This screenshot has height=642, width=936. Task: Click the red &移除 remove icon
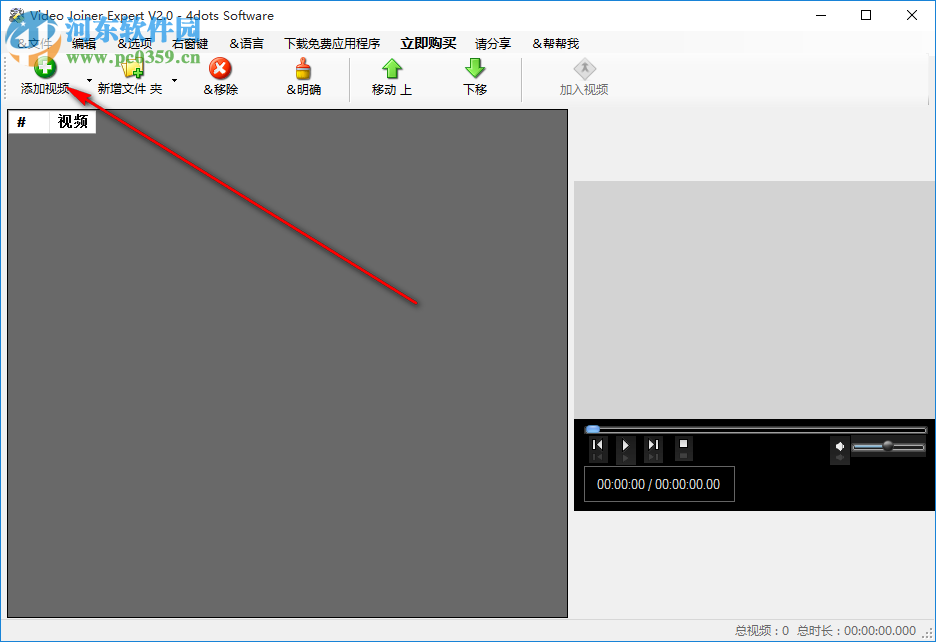[219, 68]
